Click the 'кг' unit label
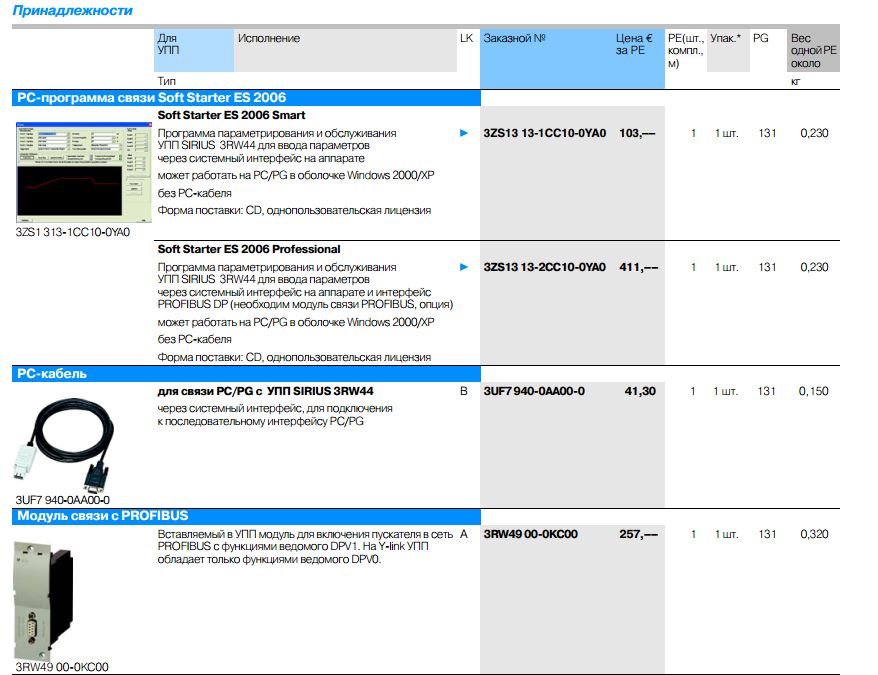Viewport: 878px width, 675px height. (795, 82)
